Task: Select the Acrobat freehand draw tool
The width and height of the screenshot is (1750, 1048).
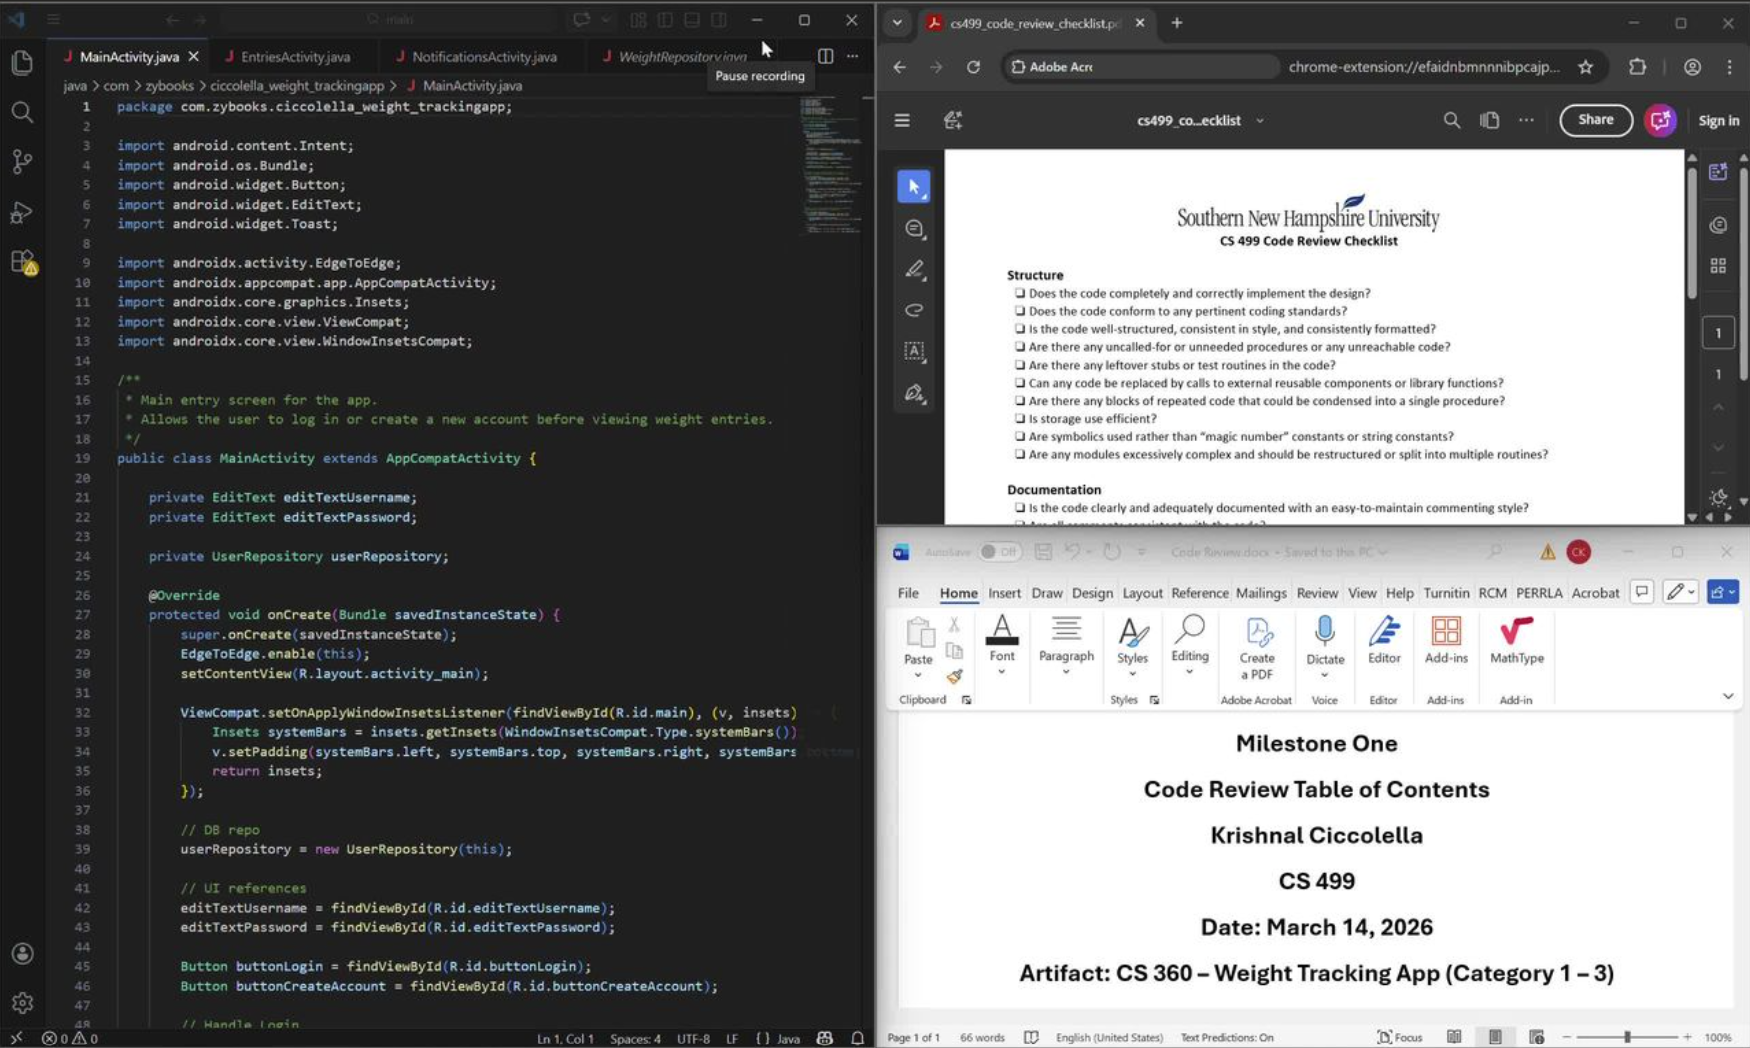Action: click(x=914, y=311)
